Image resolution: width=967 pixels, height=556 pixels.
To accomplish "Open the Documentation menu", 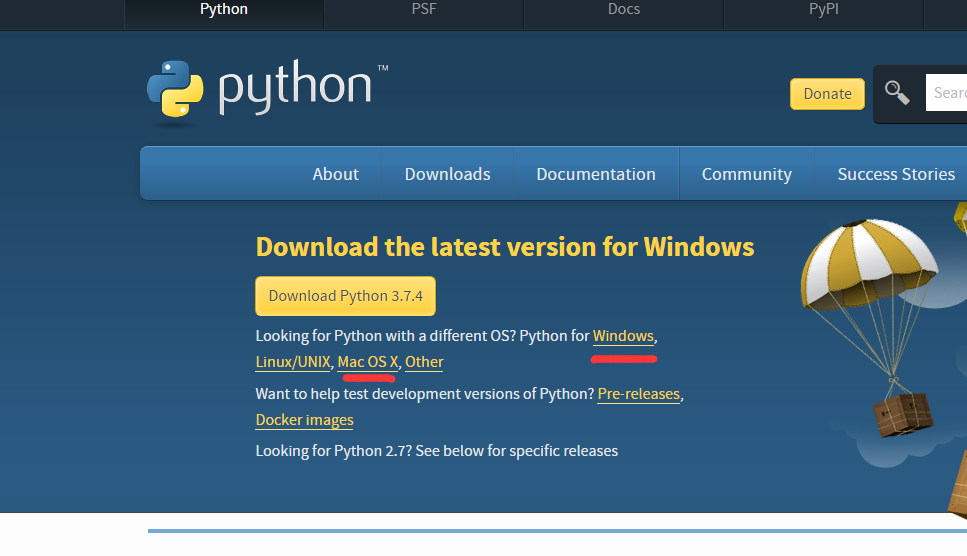I will click(596, 174).
